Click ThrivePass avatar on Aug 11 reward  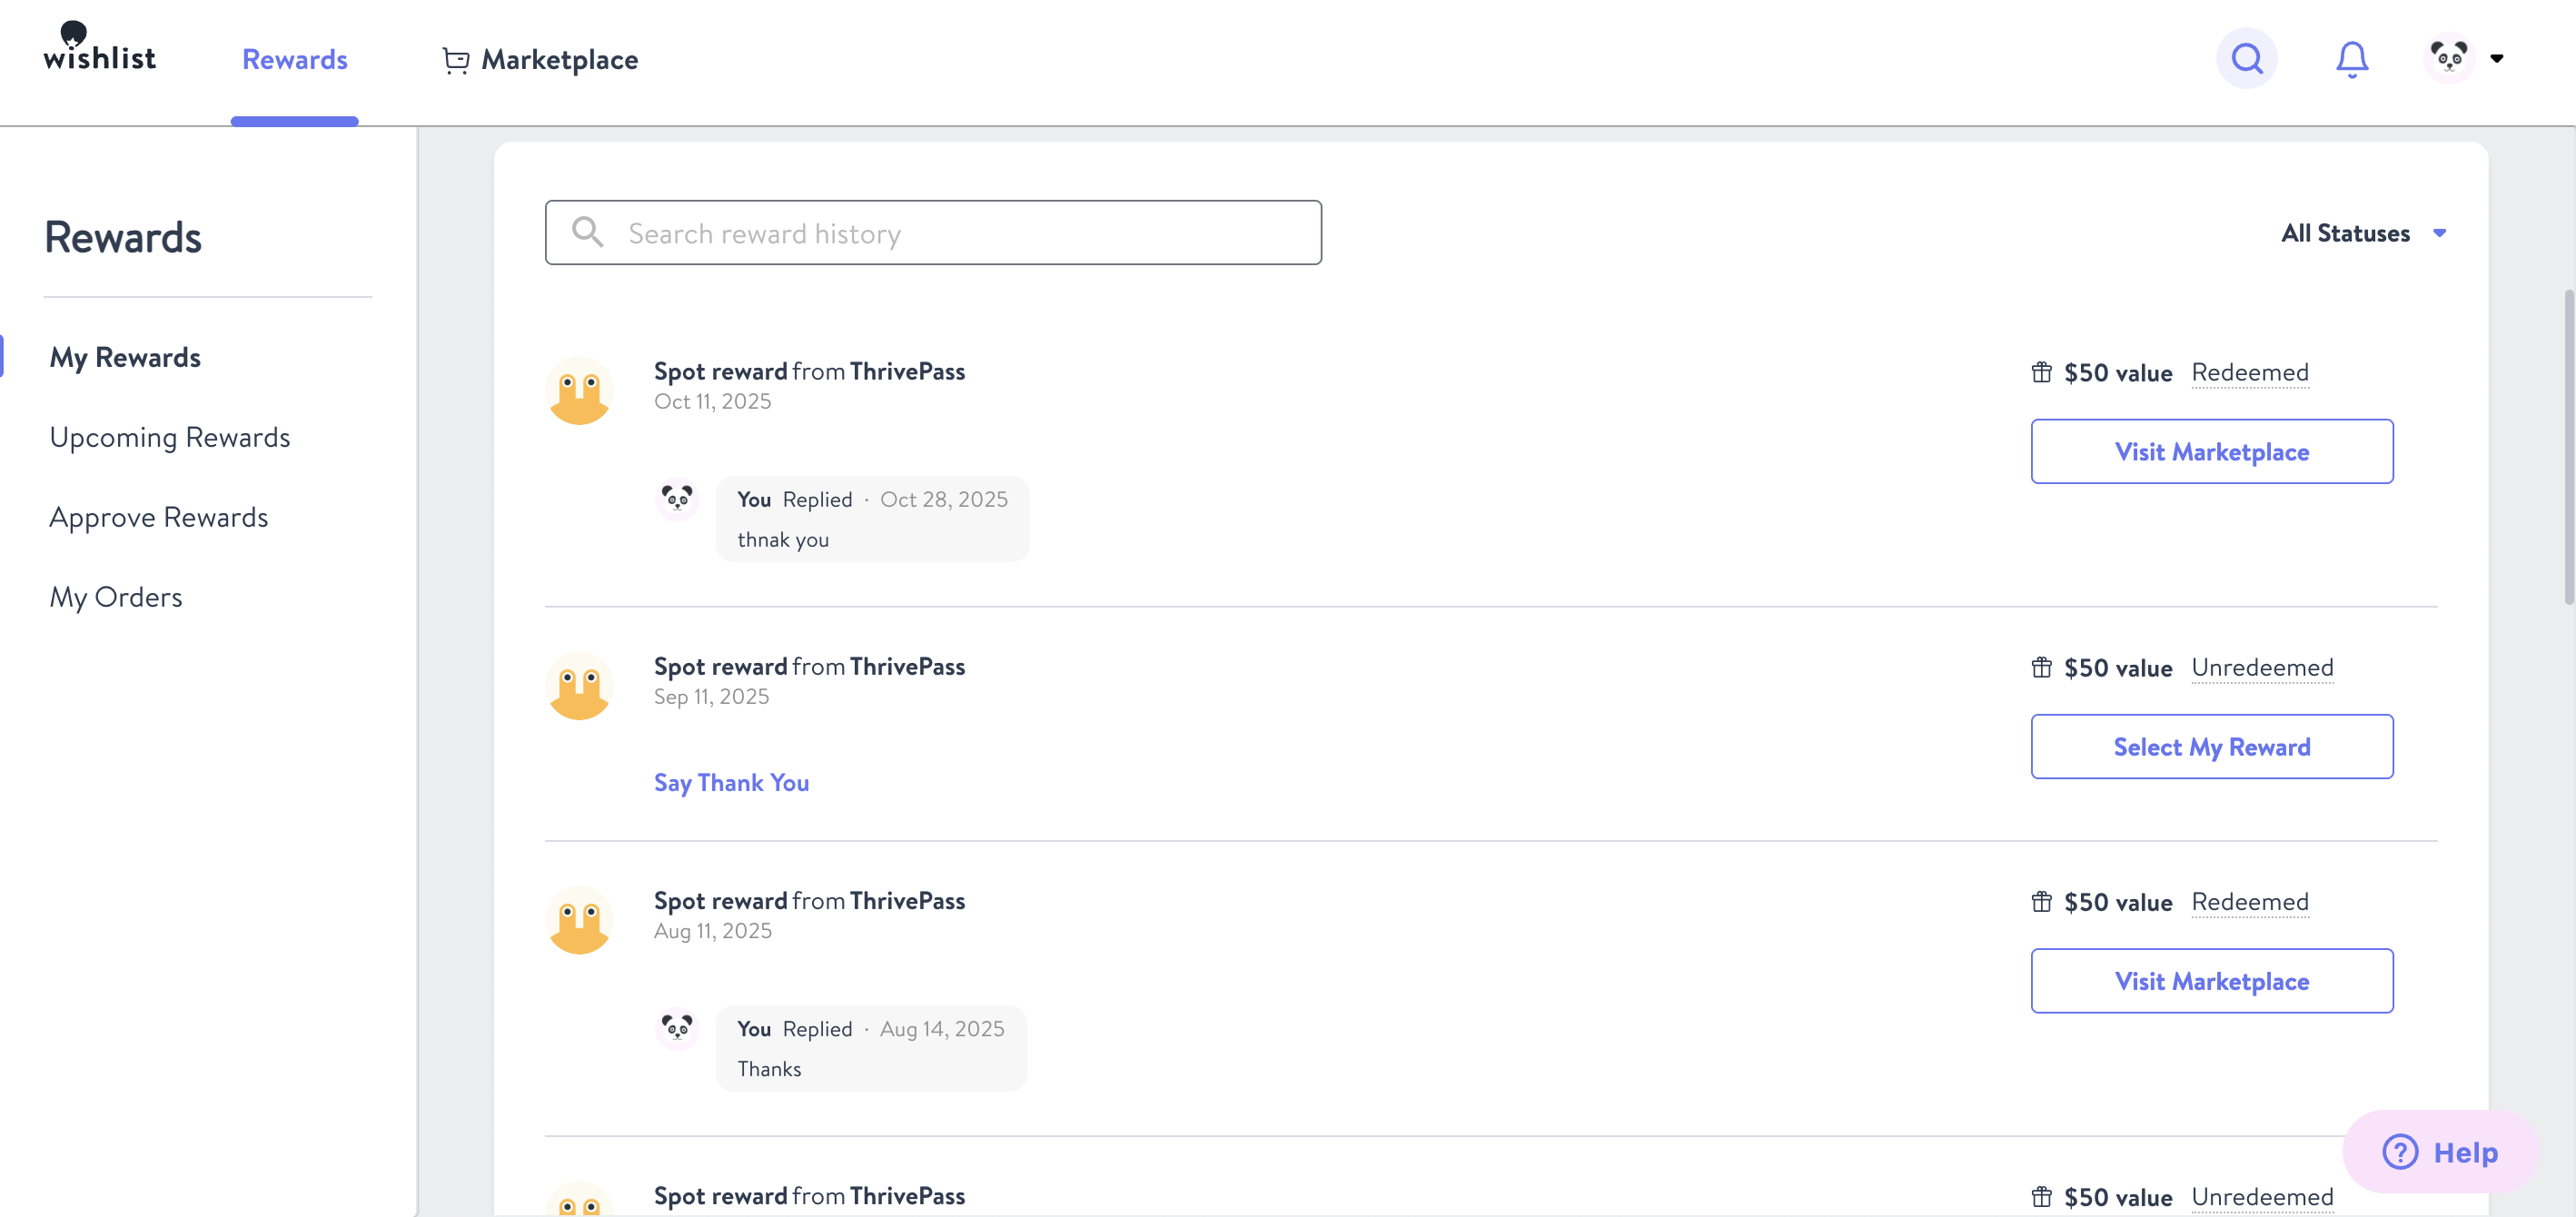click(579, 920)
